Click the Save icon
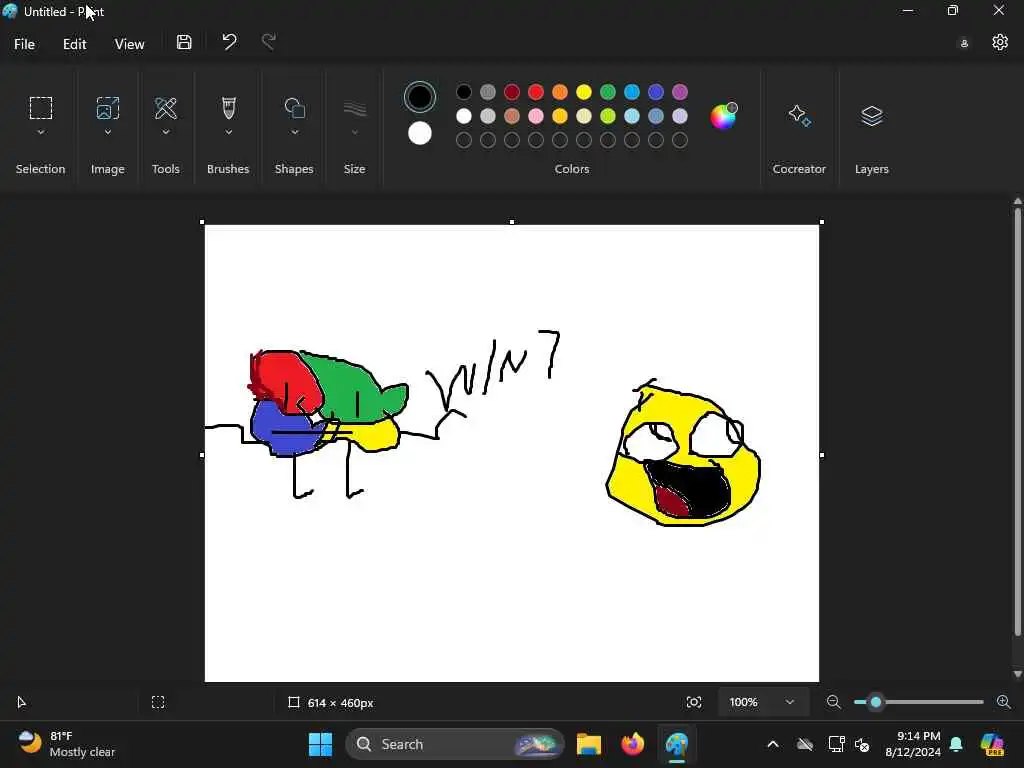 tap(184, 42)
